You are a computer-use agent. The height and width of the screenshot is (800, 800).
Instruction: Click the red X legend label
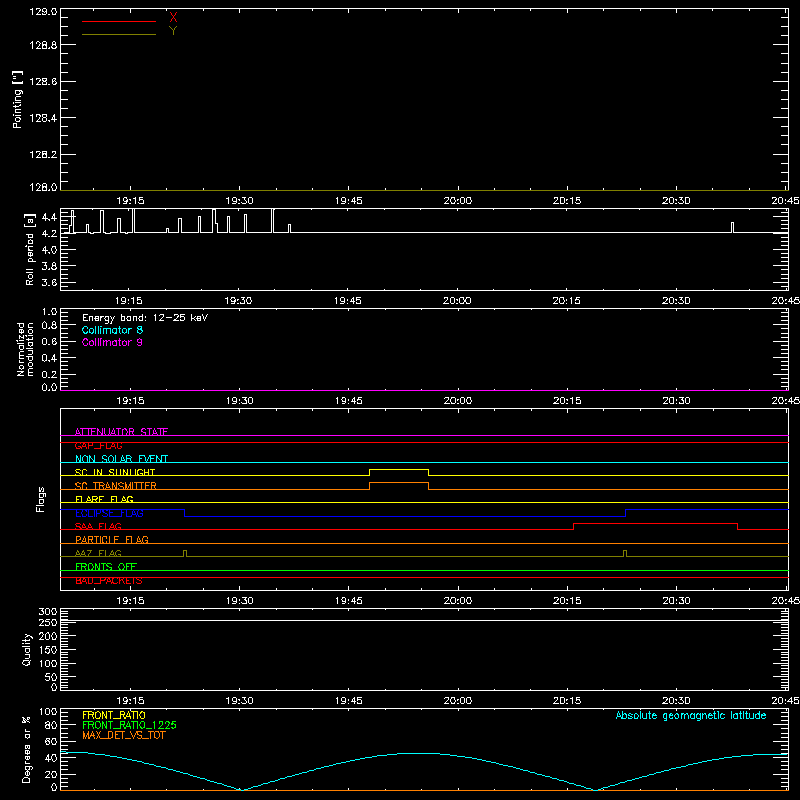(x=173, y=17)
